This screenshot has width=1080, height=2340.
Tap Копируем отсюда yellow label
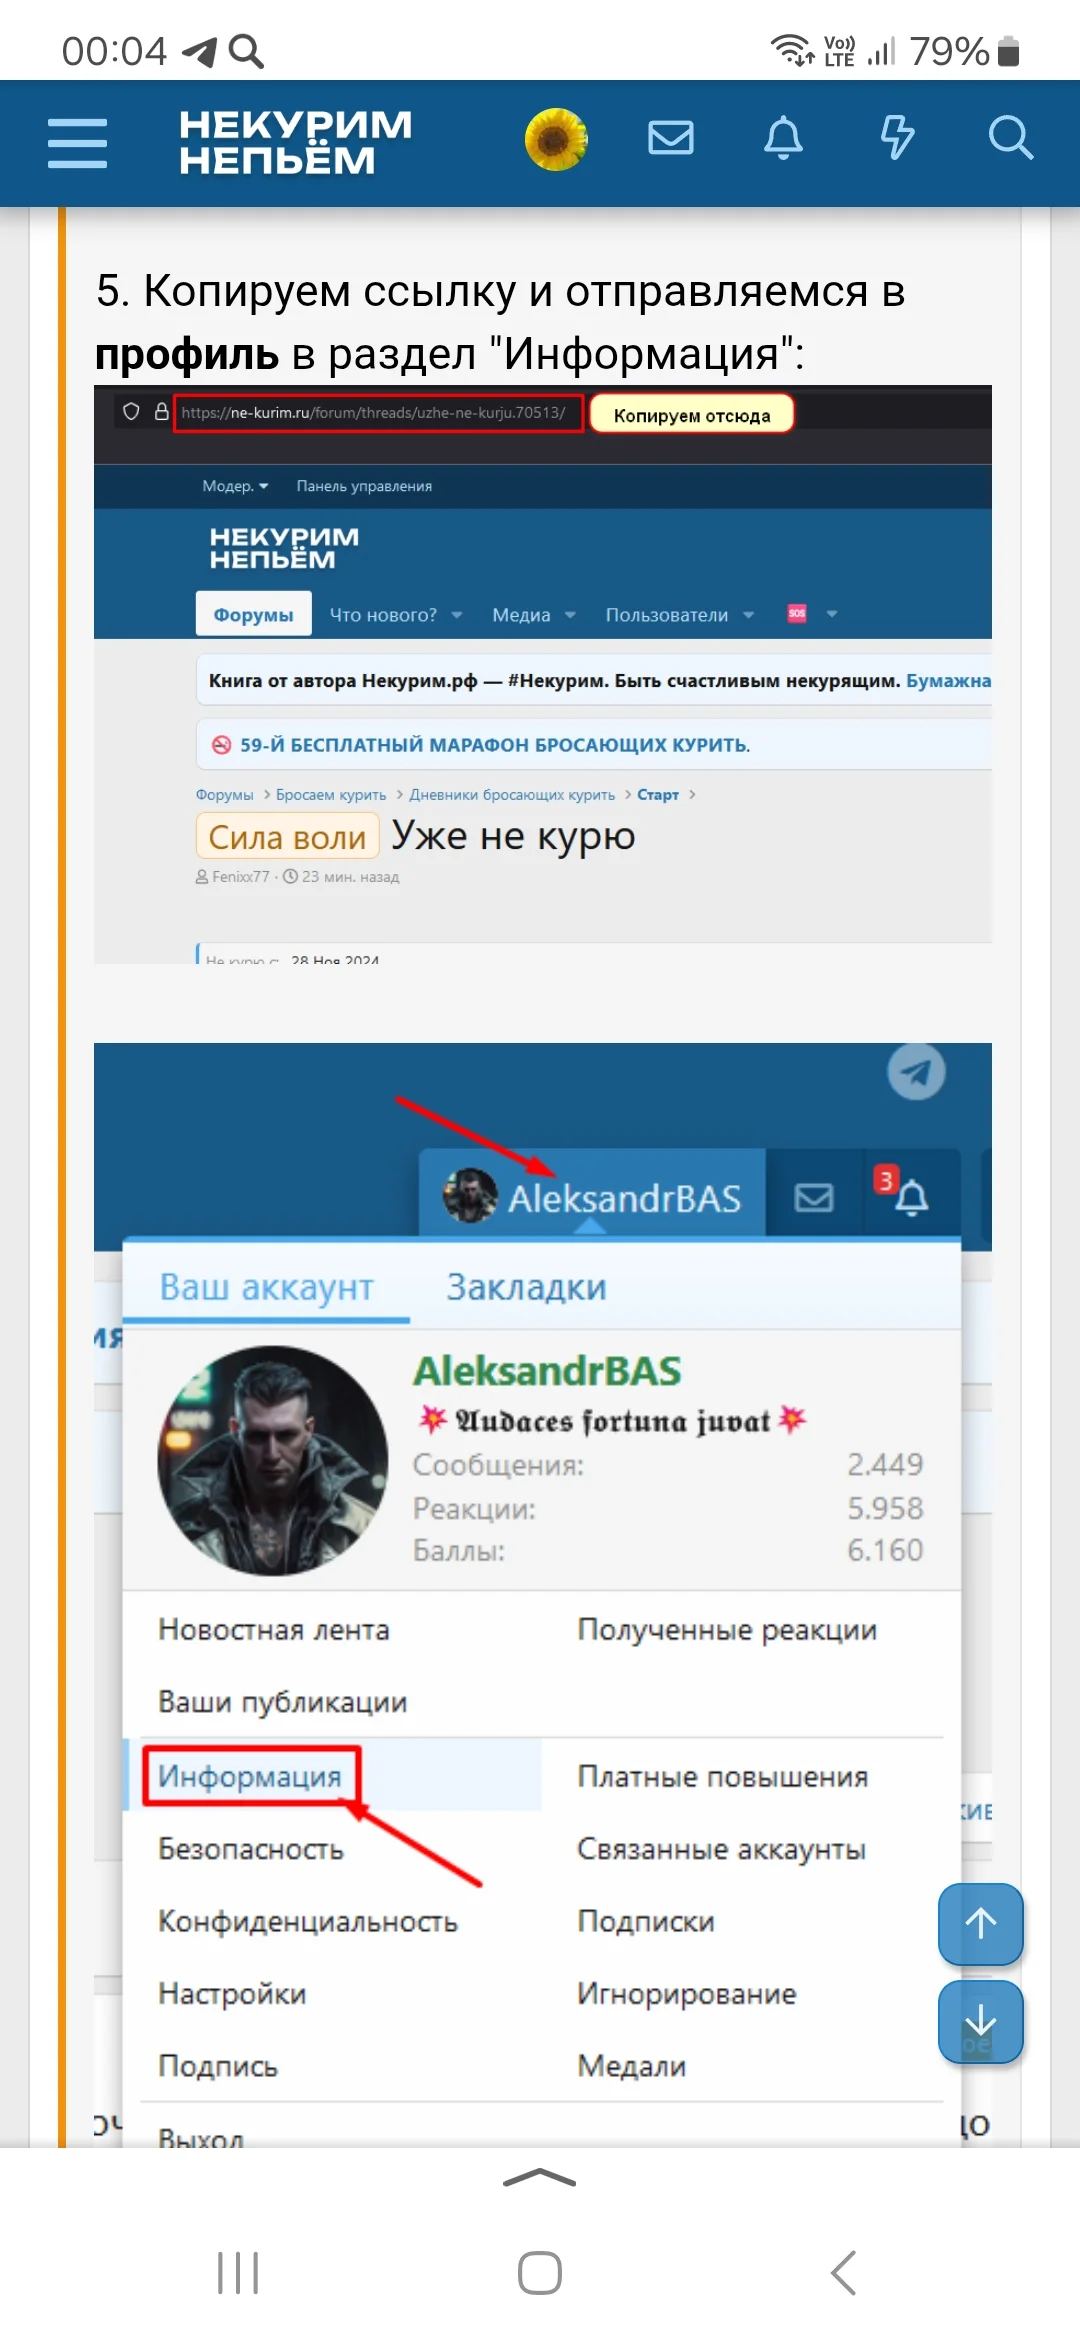[692, 415]
